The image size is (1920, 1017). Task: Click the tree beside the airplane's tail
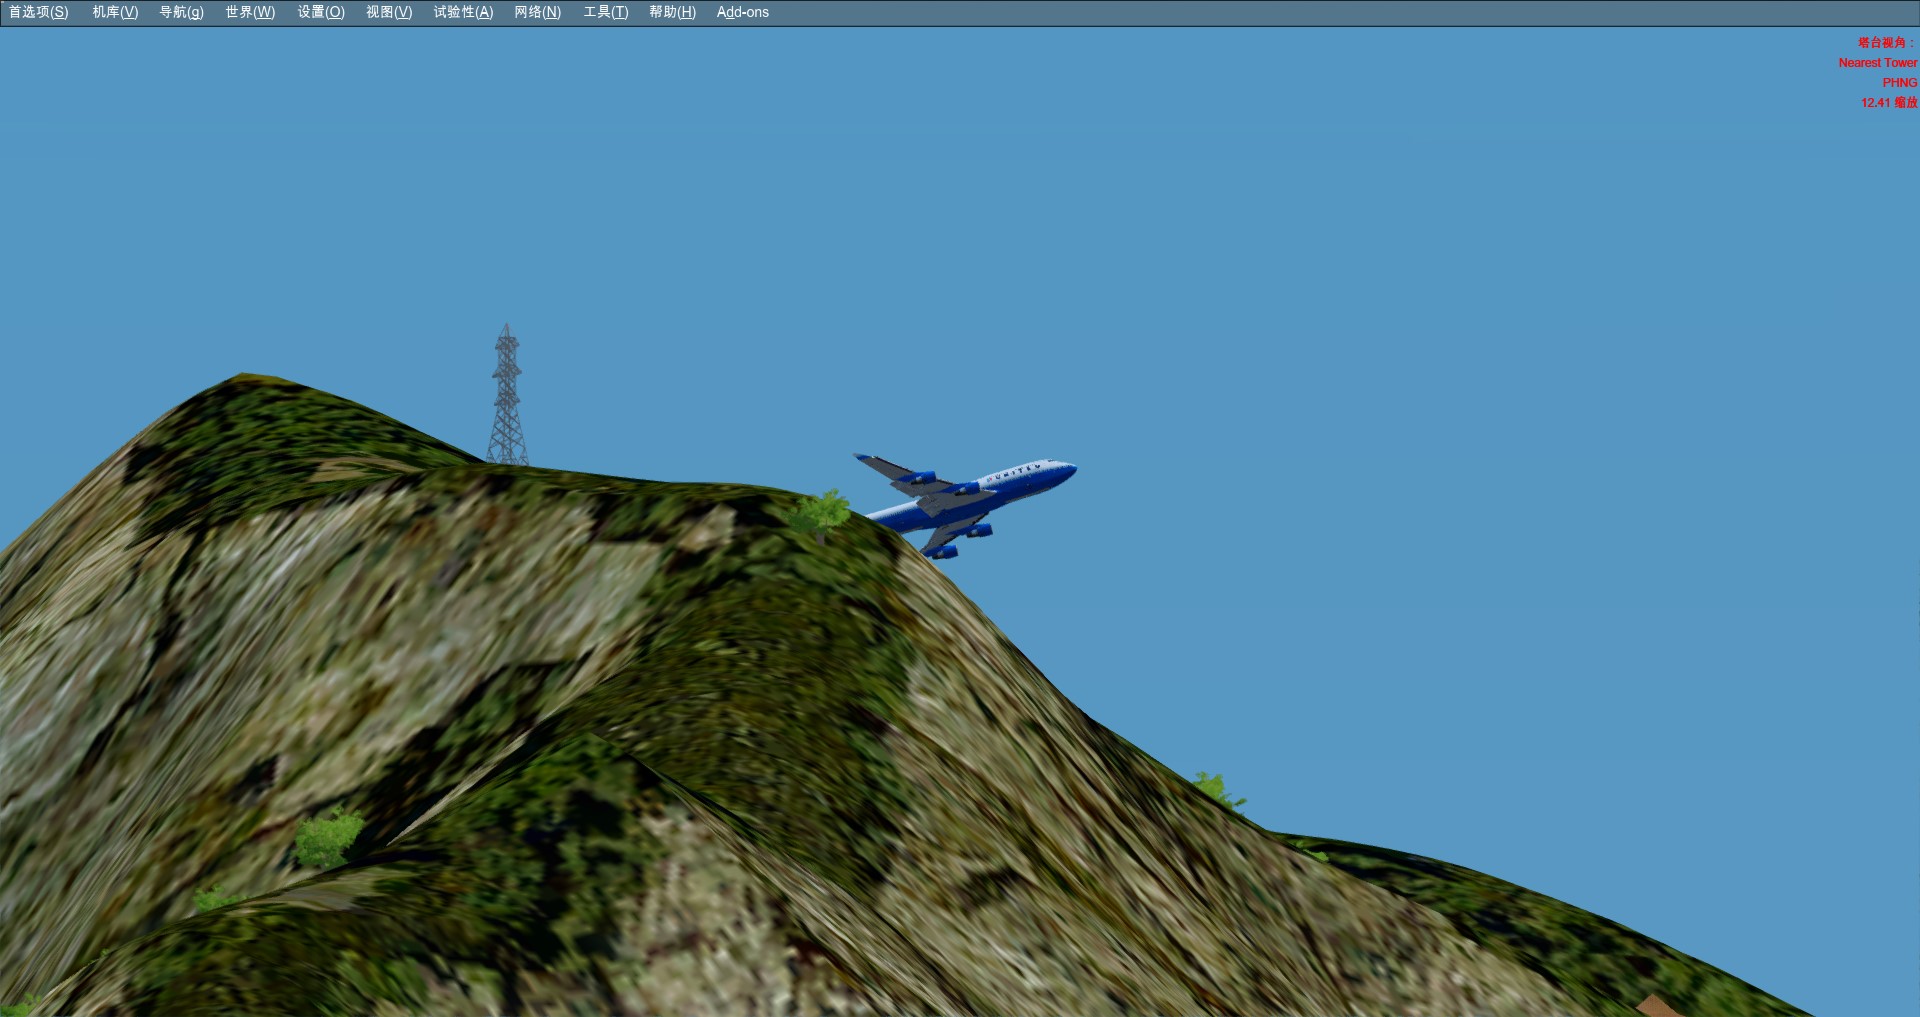(x=823, y=511)
